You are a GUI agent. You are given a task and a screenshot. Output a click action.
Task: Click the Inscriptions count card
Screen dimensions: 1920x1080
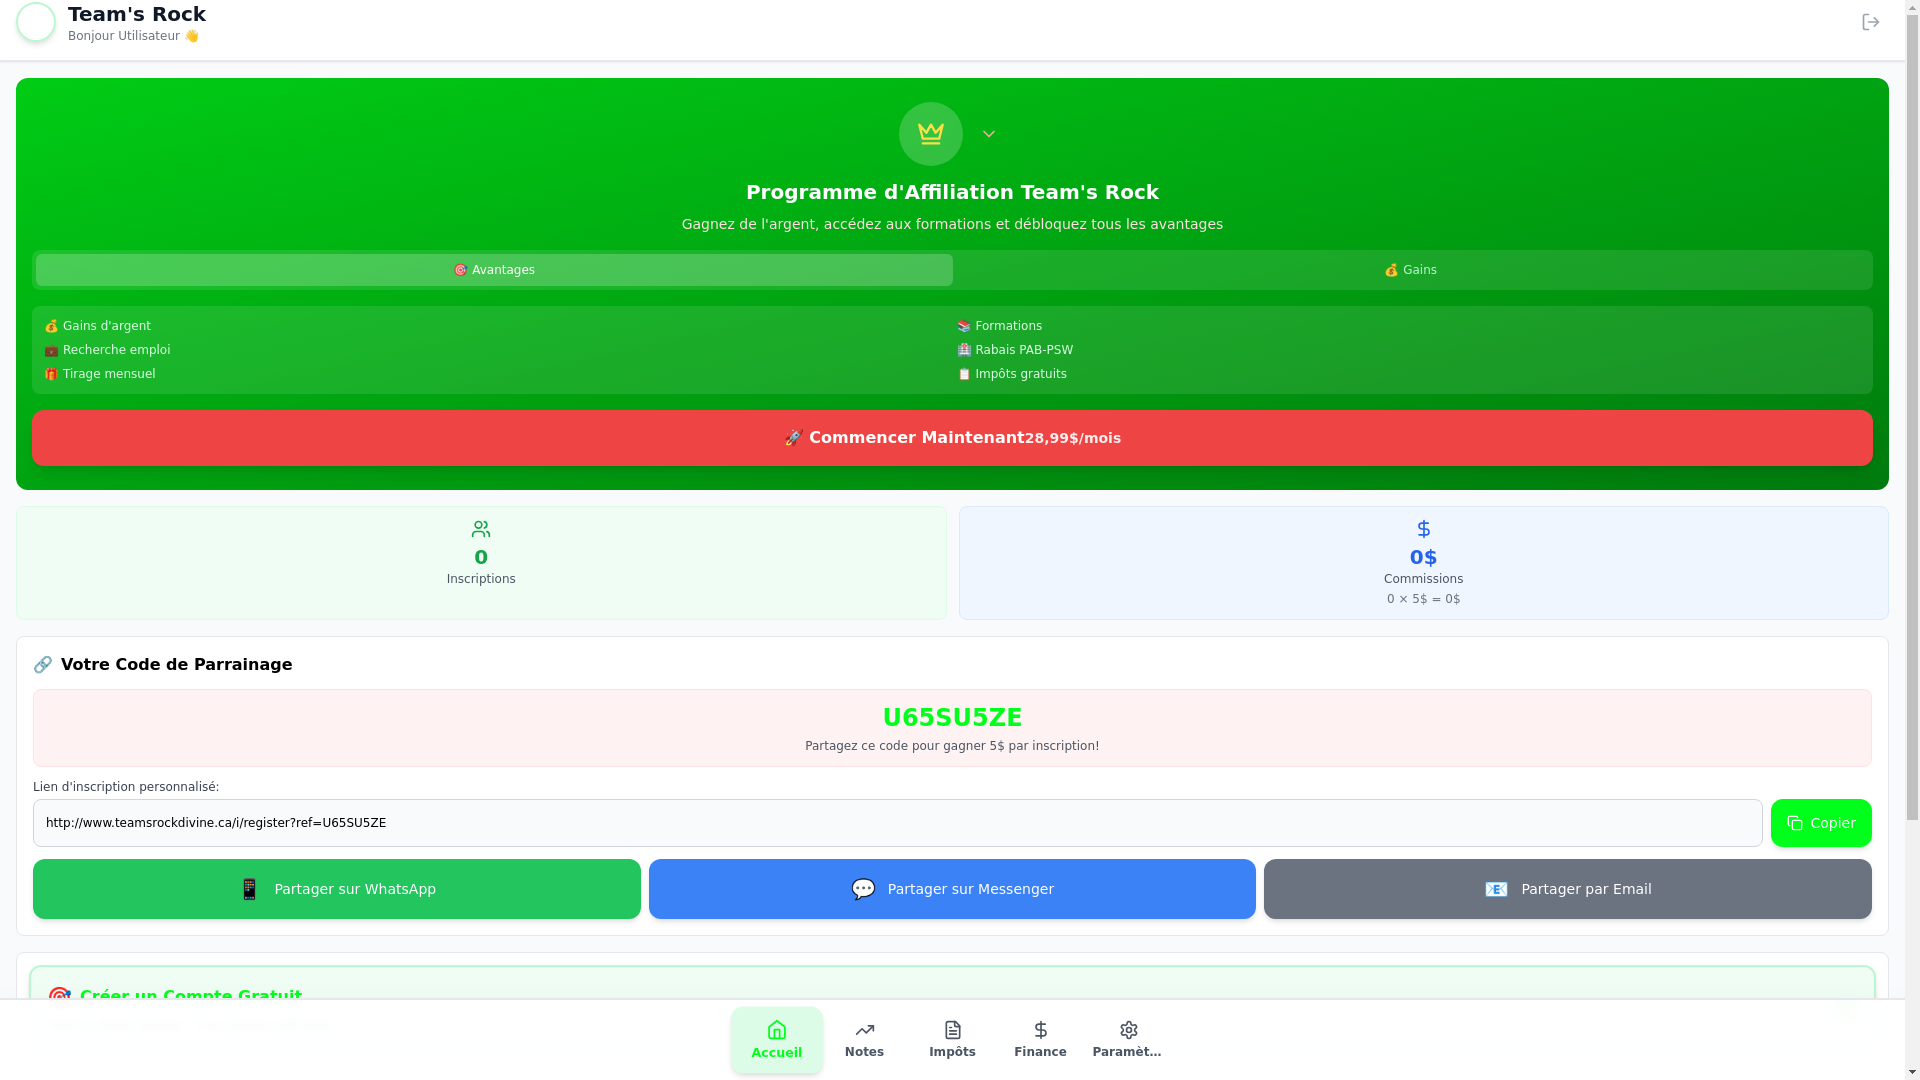click(481, 563)
